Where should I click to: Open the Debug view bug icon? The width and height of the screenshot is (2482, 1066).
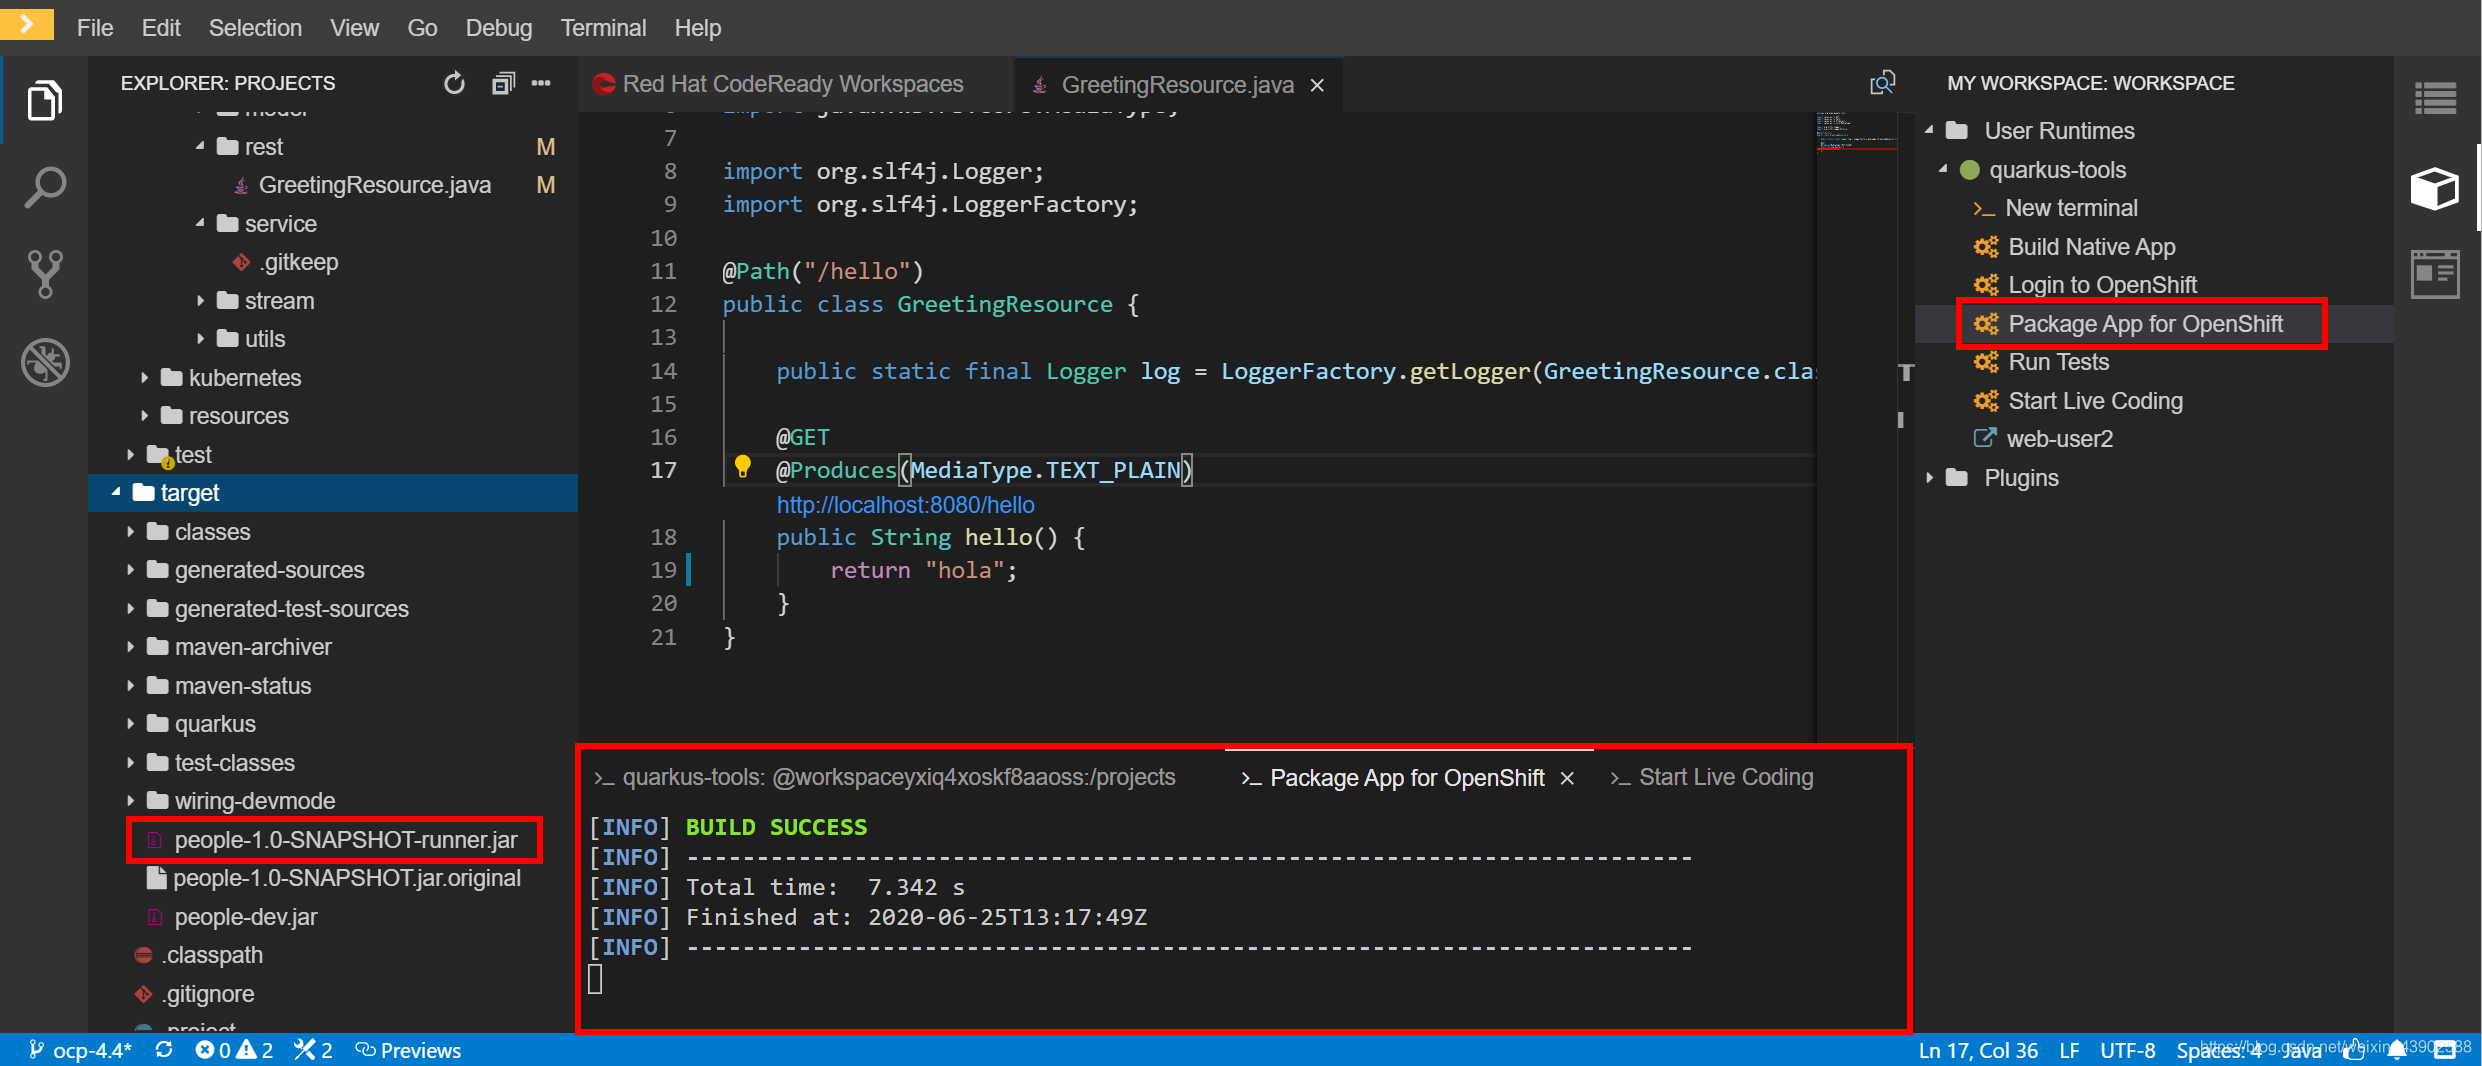pyautogui.click(x=44, y=362)
